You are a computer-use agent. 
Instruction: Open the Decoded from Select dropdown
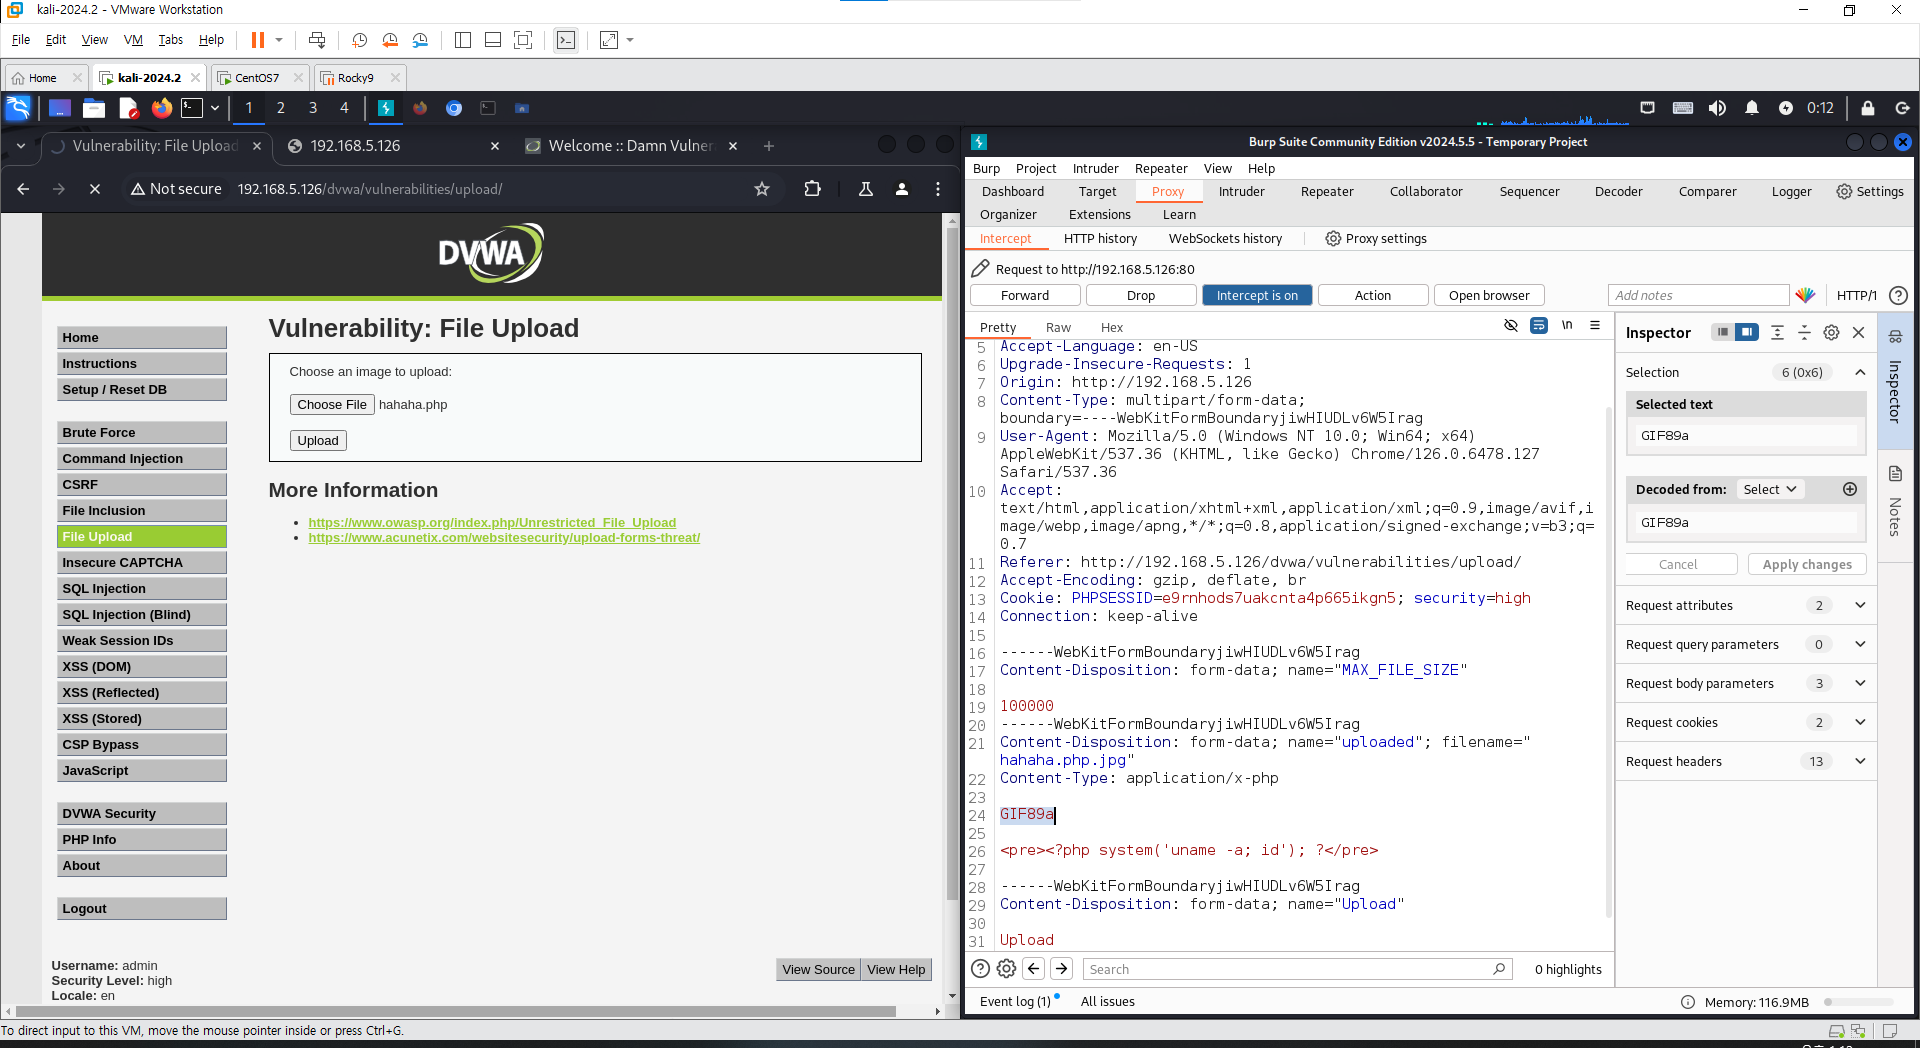1770,489
